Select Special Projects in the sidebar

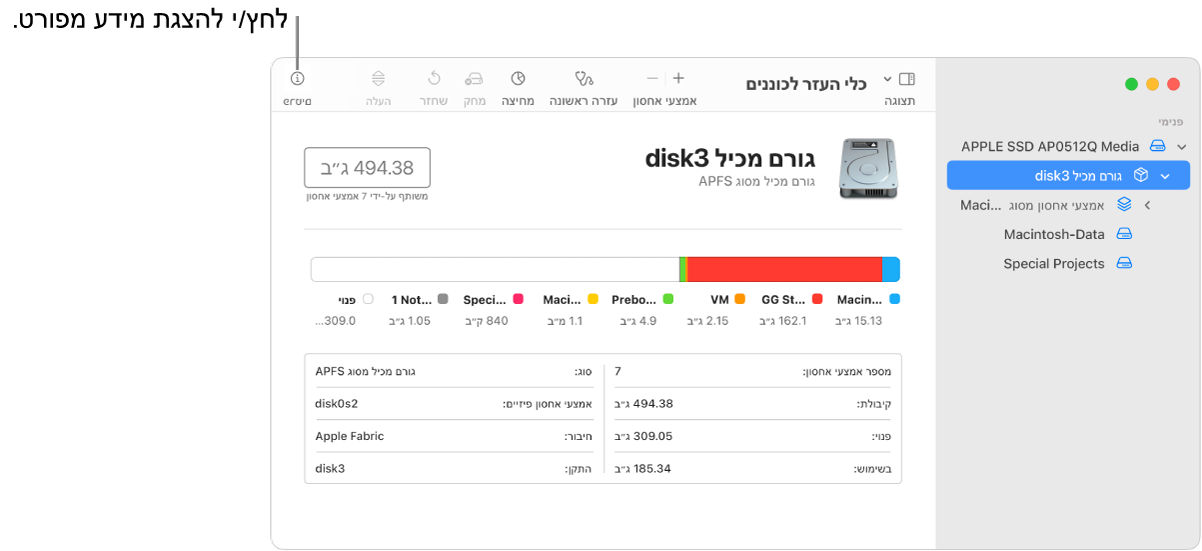(x=1054, y=264)
